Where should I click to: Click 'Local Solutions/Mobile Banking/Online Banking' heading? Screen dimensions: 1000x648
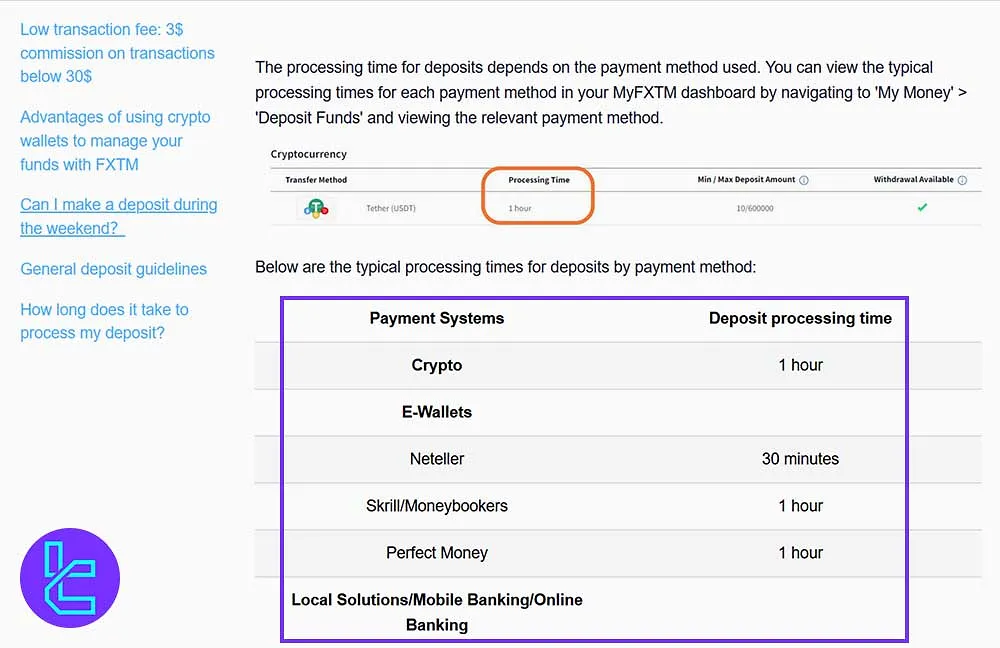[x=437, y=612]
